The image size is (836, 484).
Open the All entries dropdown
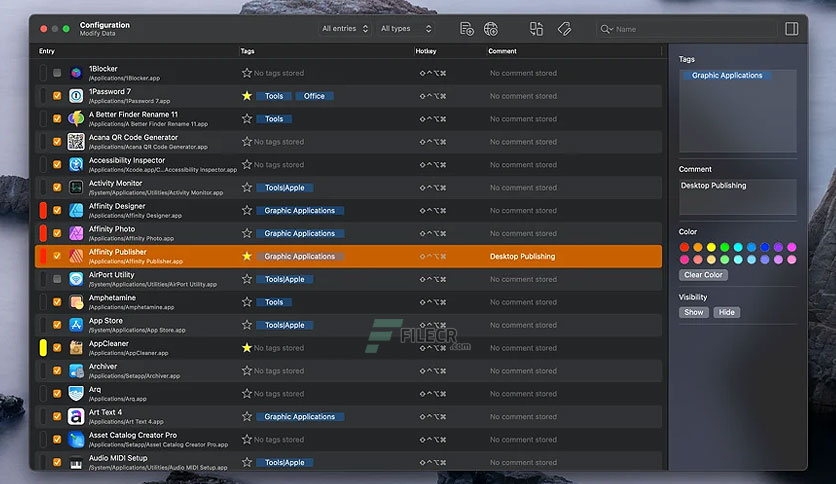[345, 29]
